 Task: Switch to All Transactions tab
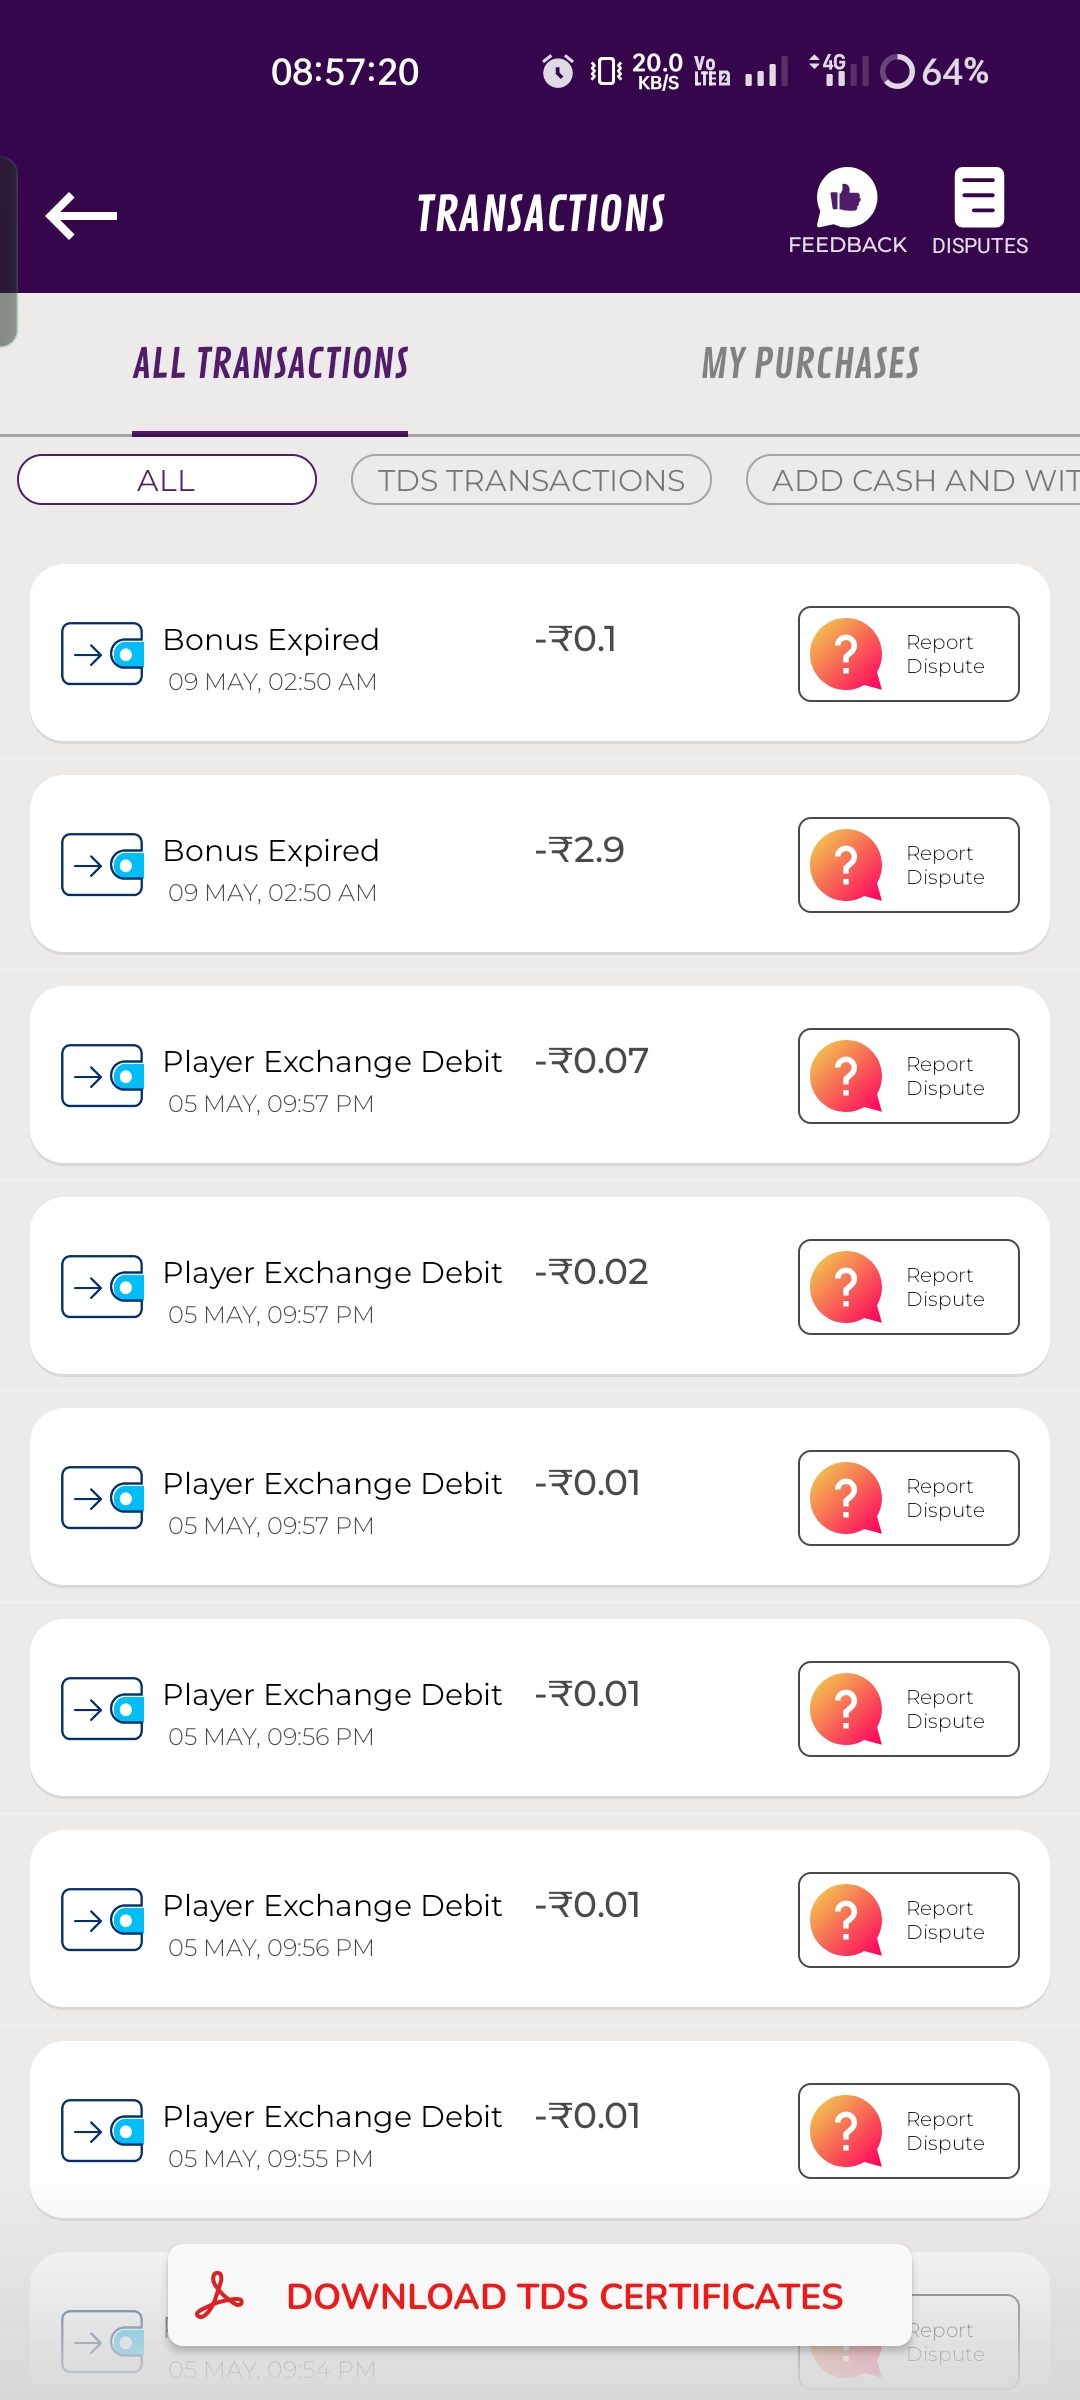(270, 364)
